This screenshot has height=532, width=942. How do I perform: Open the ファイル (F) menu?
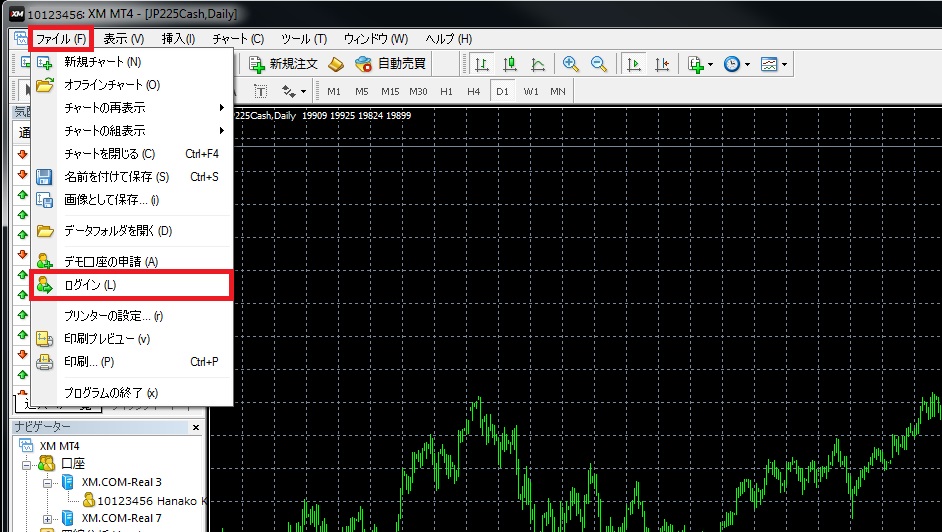click(61, 39)
